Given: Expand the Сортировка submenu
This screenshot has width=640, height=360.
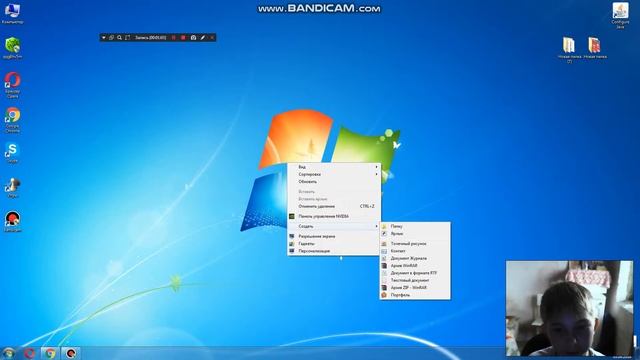Looking at the screenshot, I should tap(334, 174).
